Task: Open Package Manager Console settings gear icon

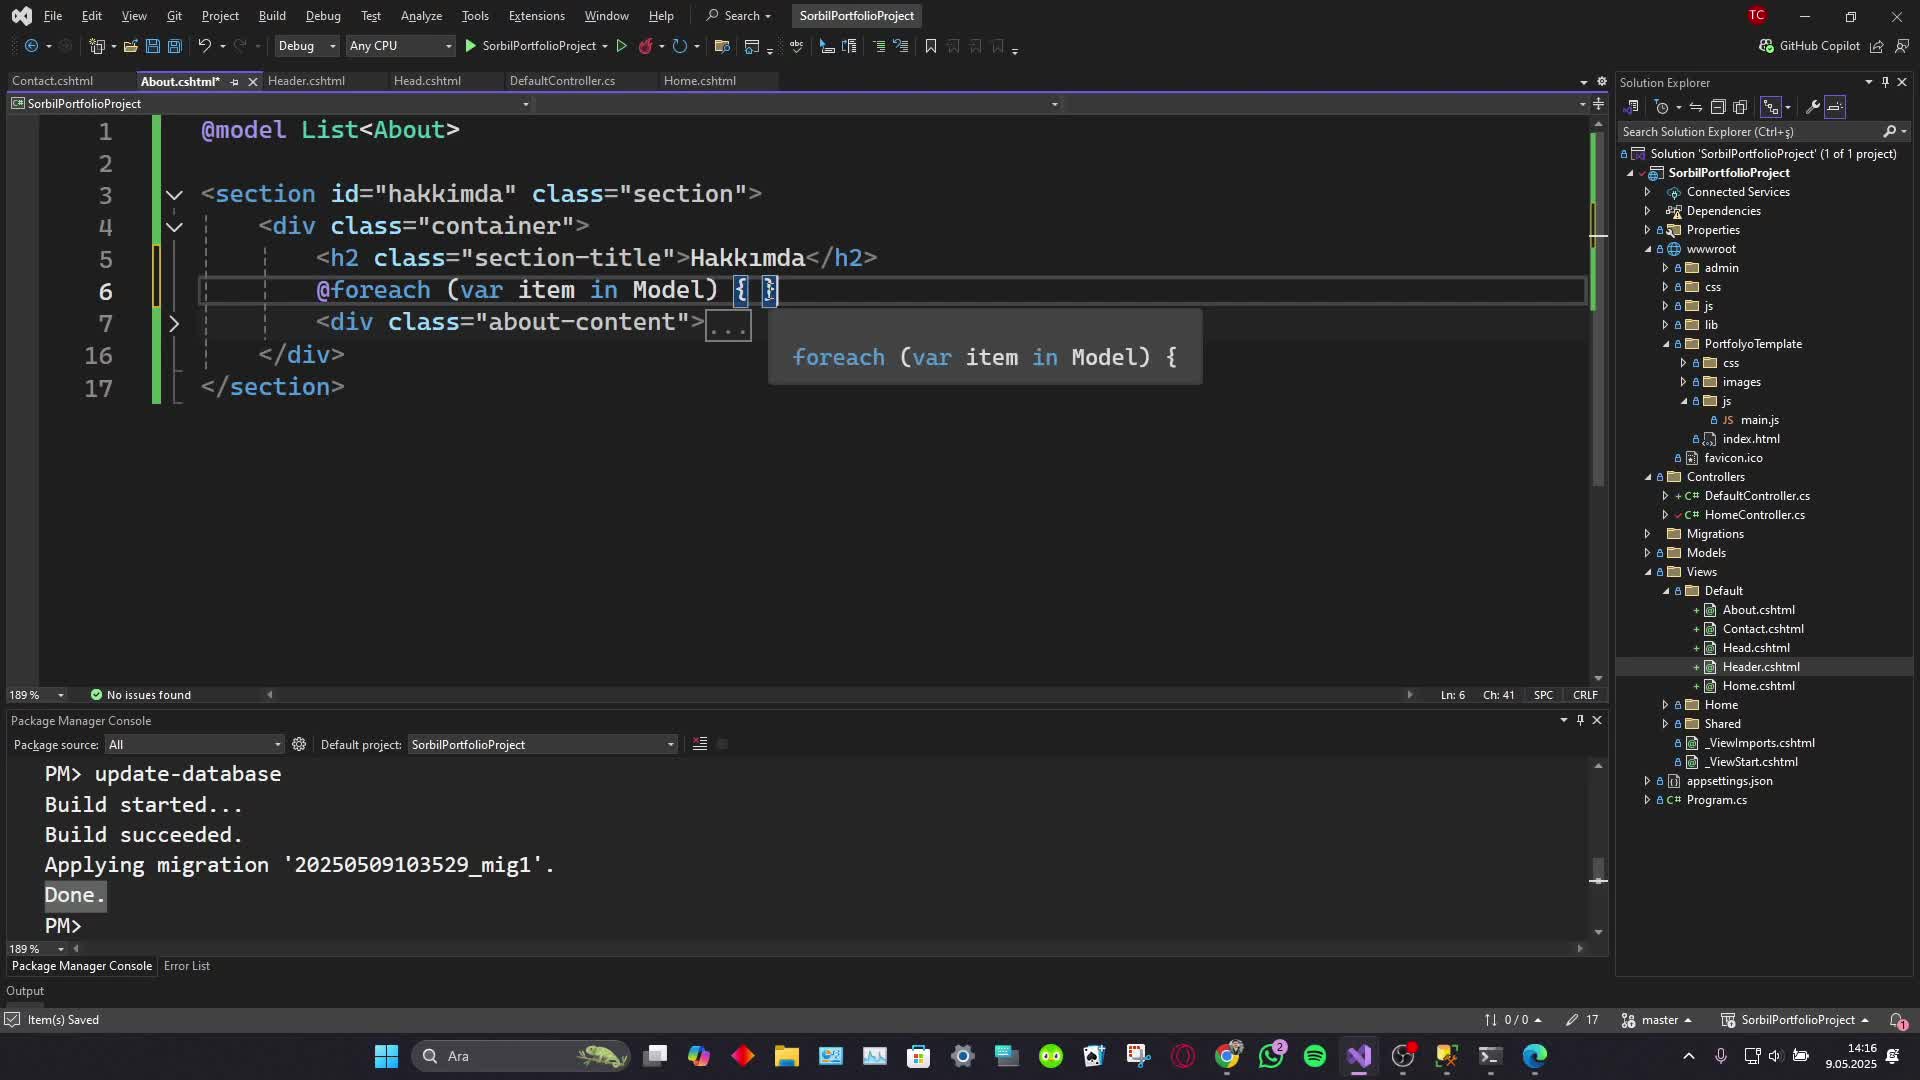Action: click(299, 744)
